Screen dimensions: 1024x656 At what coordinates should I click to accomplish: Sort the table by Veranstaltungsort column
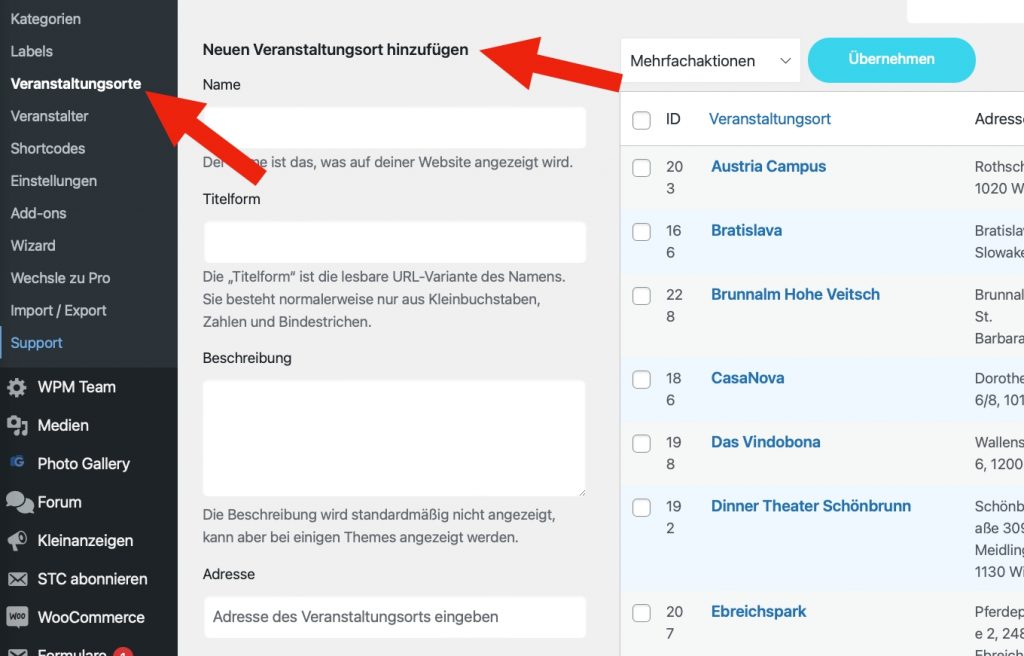click(x=770, y=119)
